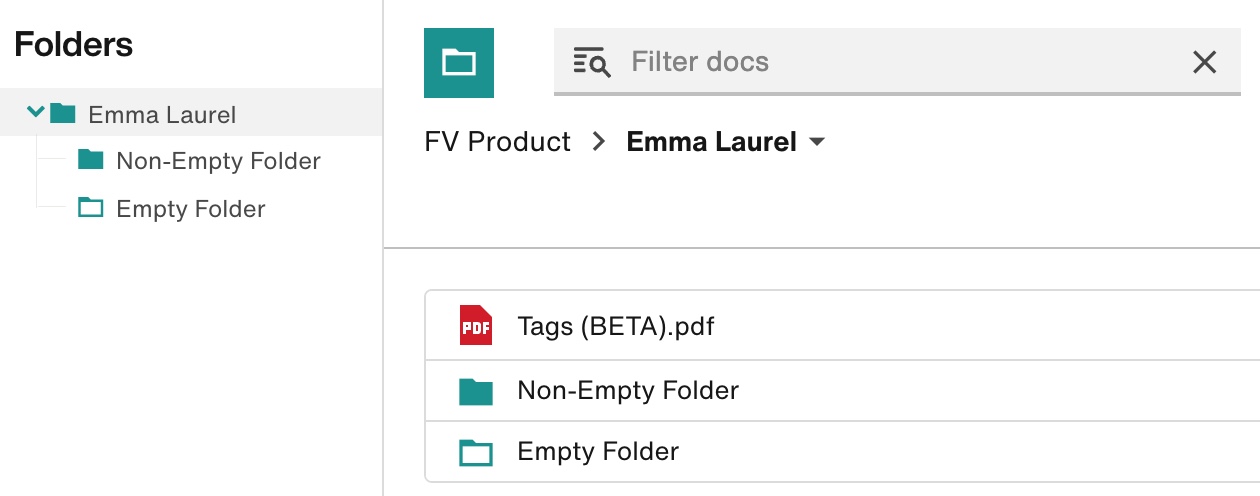The width and height of the screenshot is (1260, 496).
Task: Click the outlined Empty Folder icon in the sidebar
Action: (x=91, y=208)
